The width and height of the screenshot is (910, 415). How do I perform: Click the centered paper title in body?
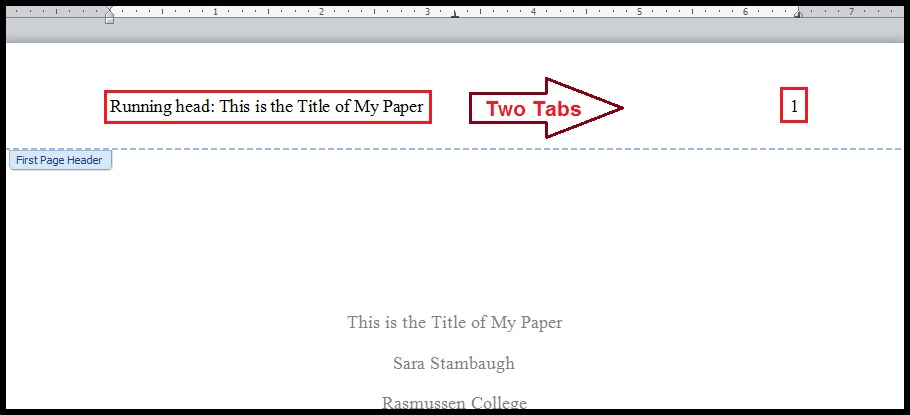tap(454, 322)
